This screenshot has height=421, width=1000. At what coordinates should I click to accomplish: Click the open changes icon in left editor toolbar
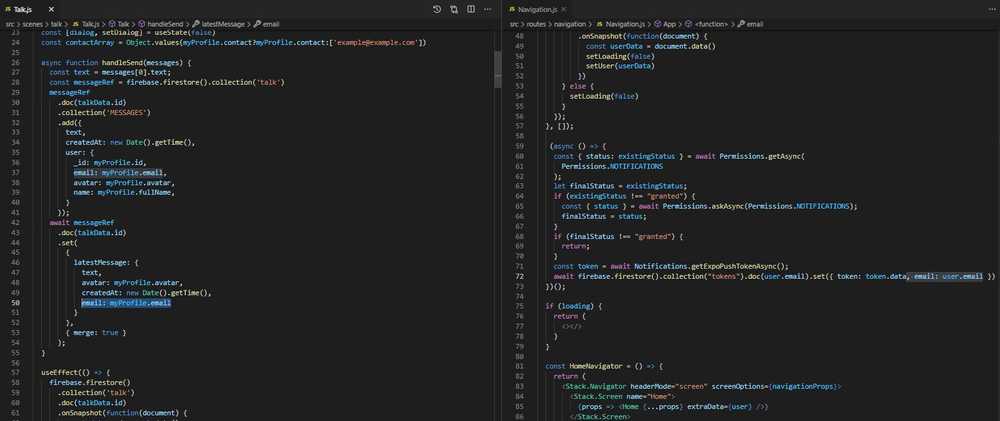[453, 10]
